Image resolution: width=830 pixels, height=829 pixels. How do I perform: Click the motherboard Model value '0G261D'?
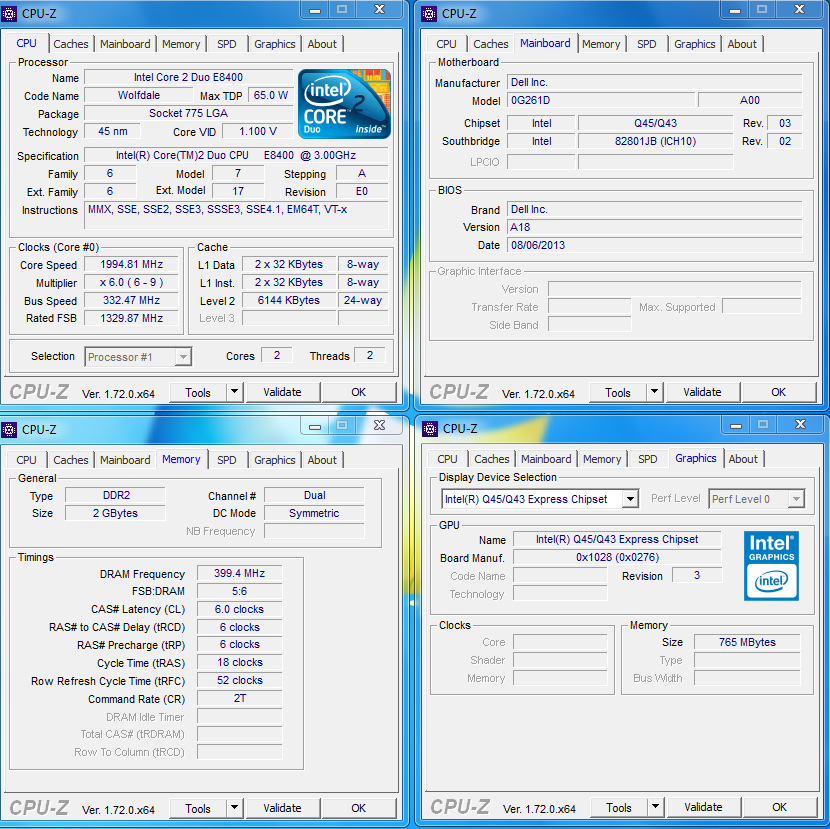[x=601, y=100]
